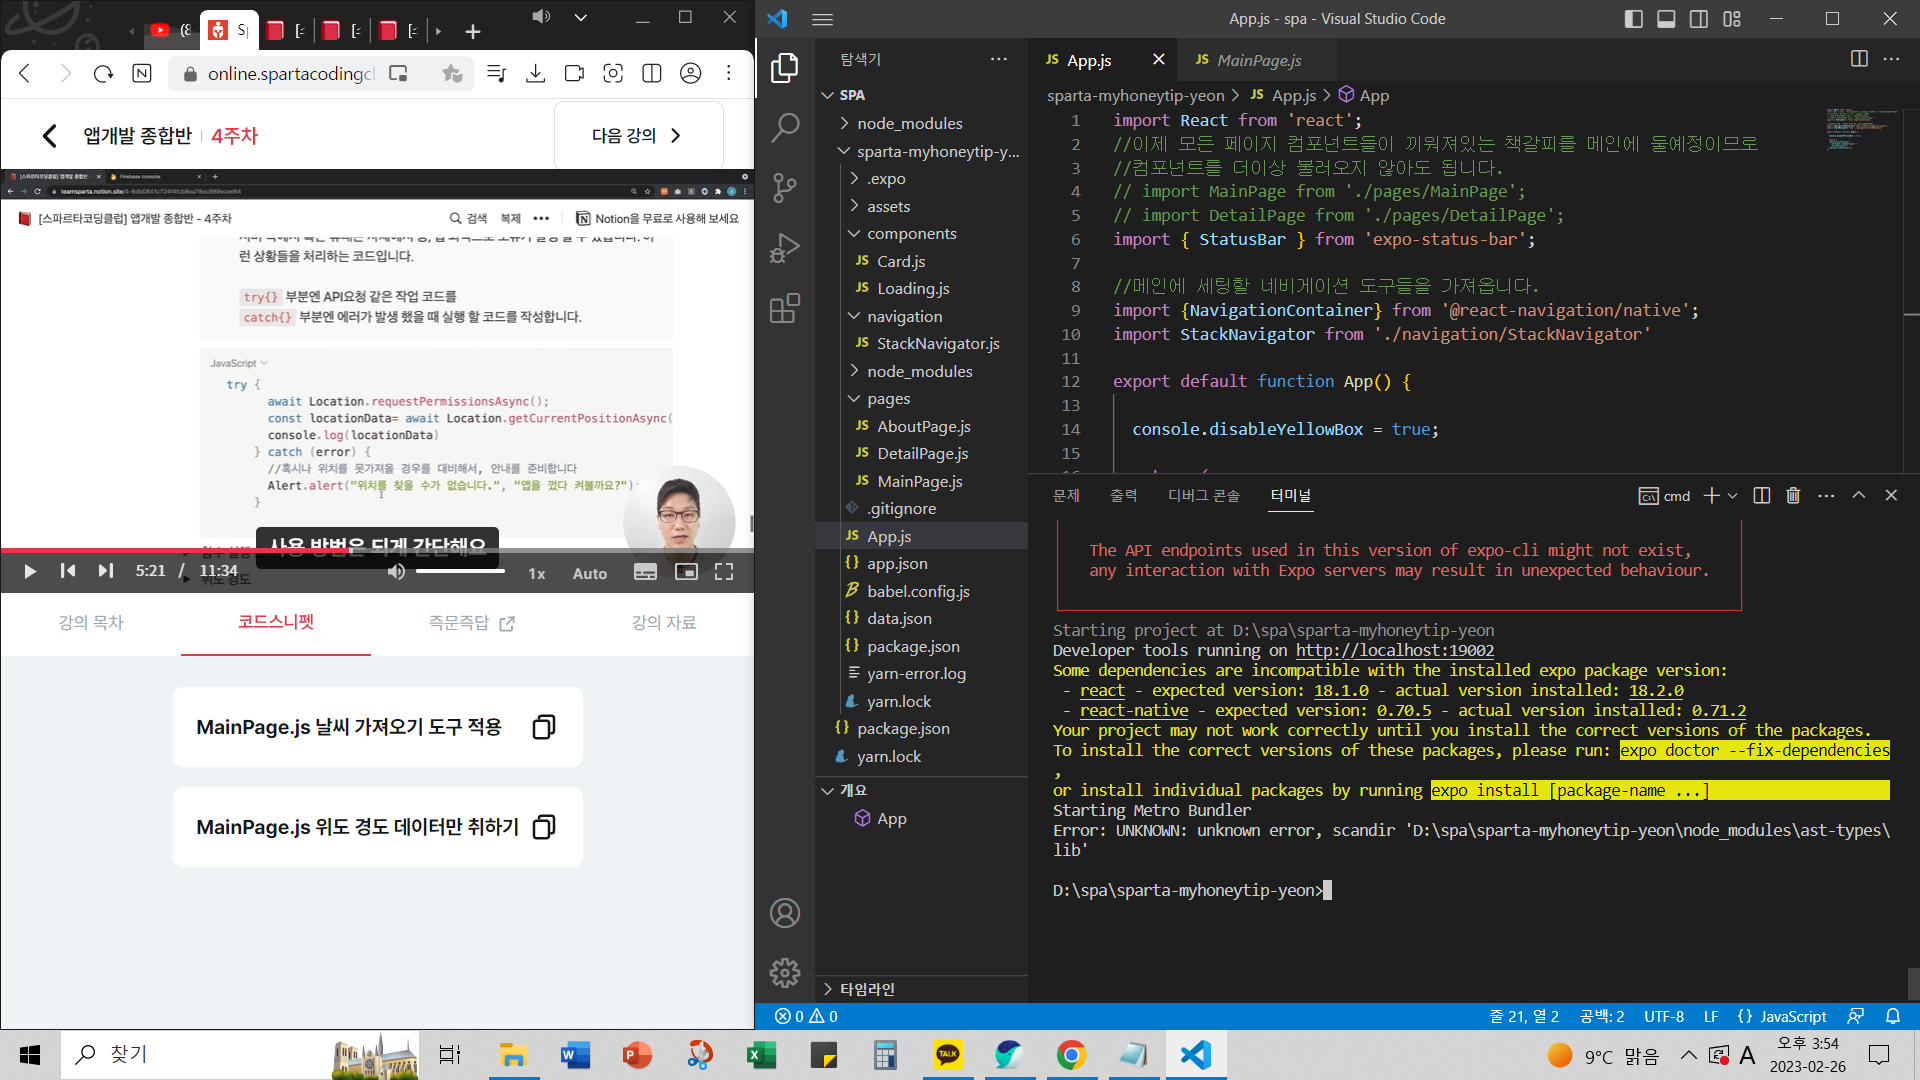Open the browser profile icon
The height and width of the screenshot is (1080, 1920).
coord(690,73)
